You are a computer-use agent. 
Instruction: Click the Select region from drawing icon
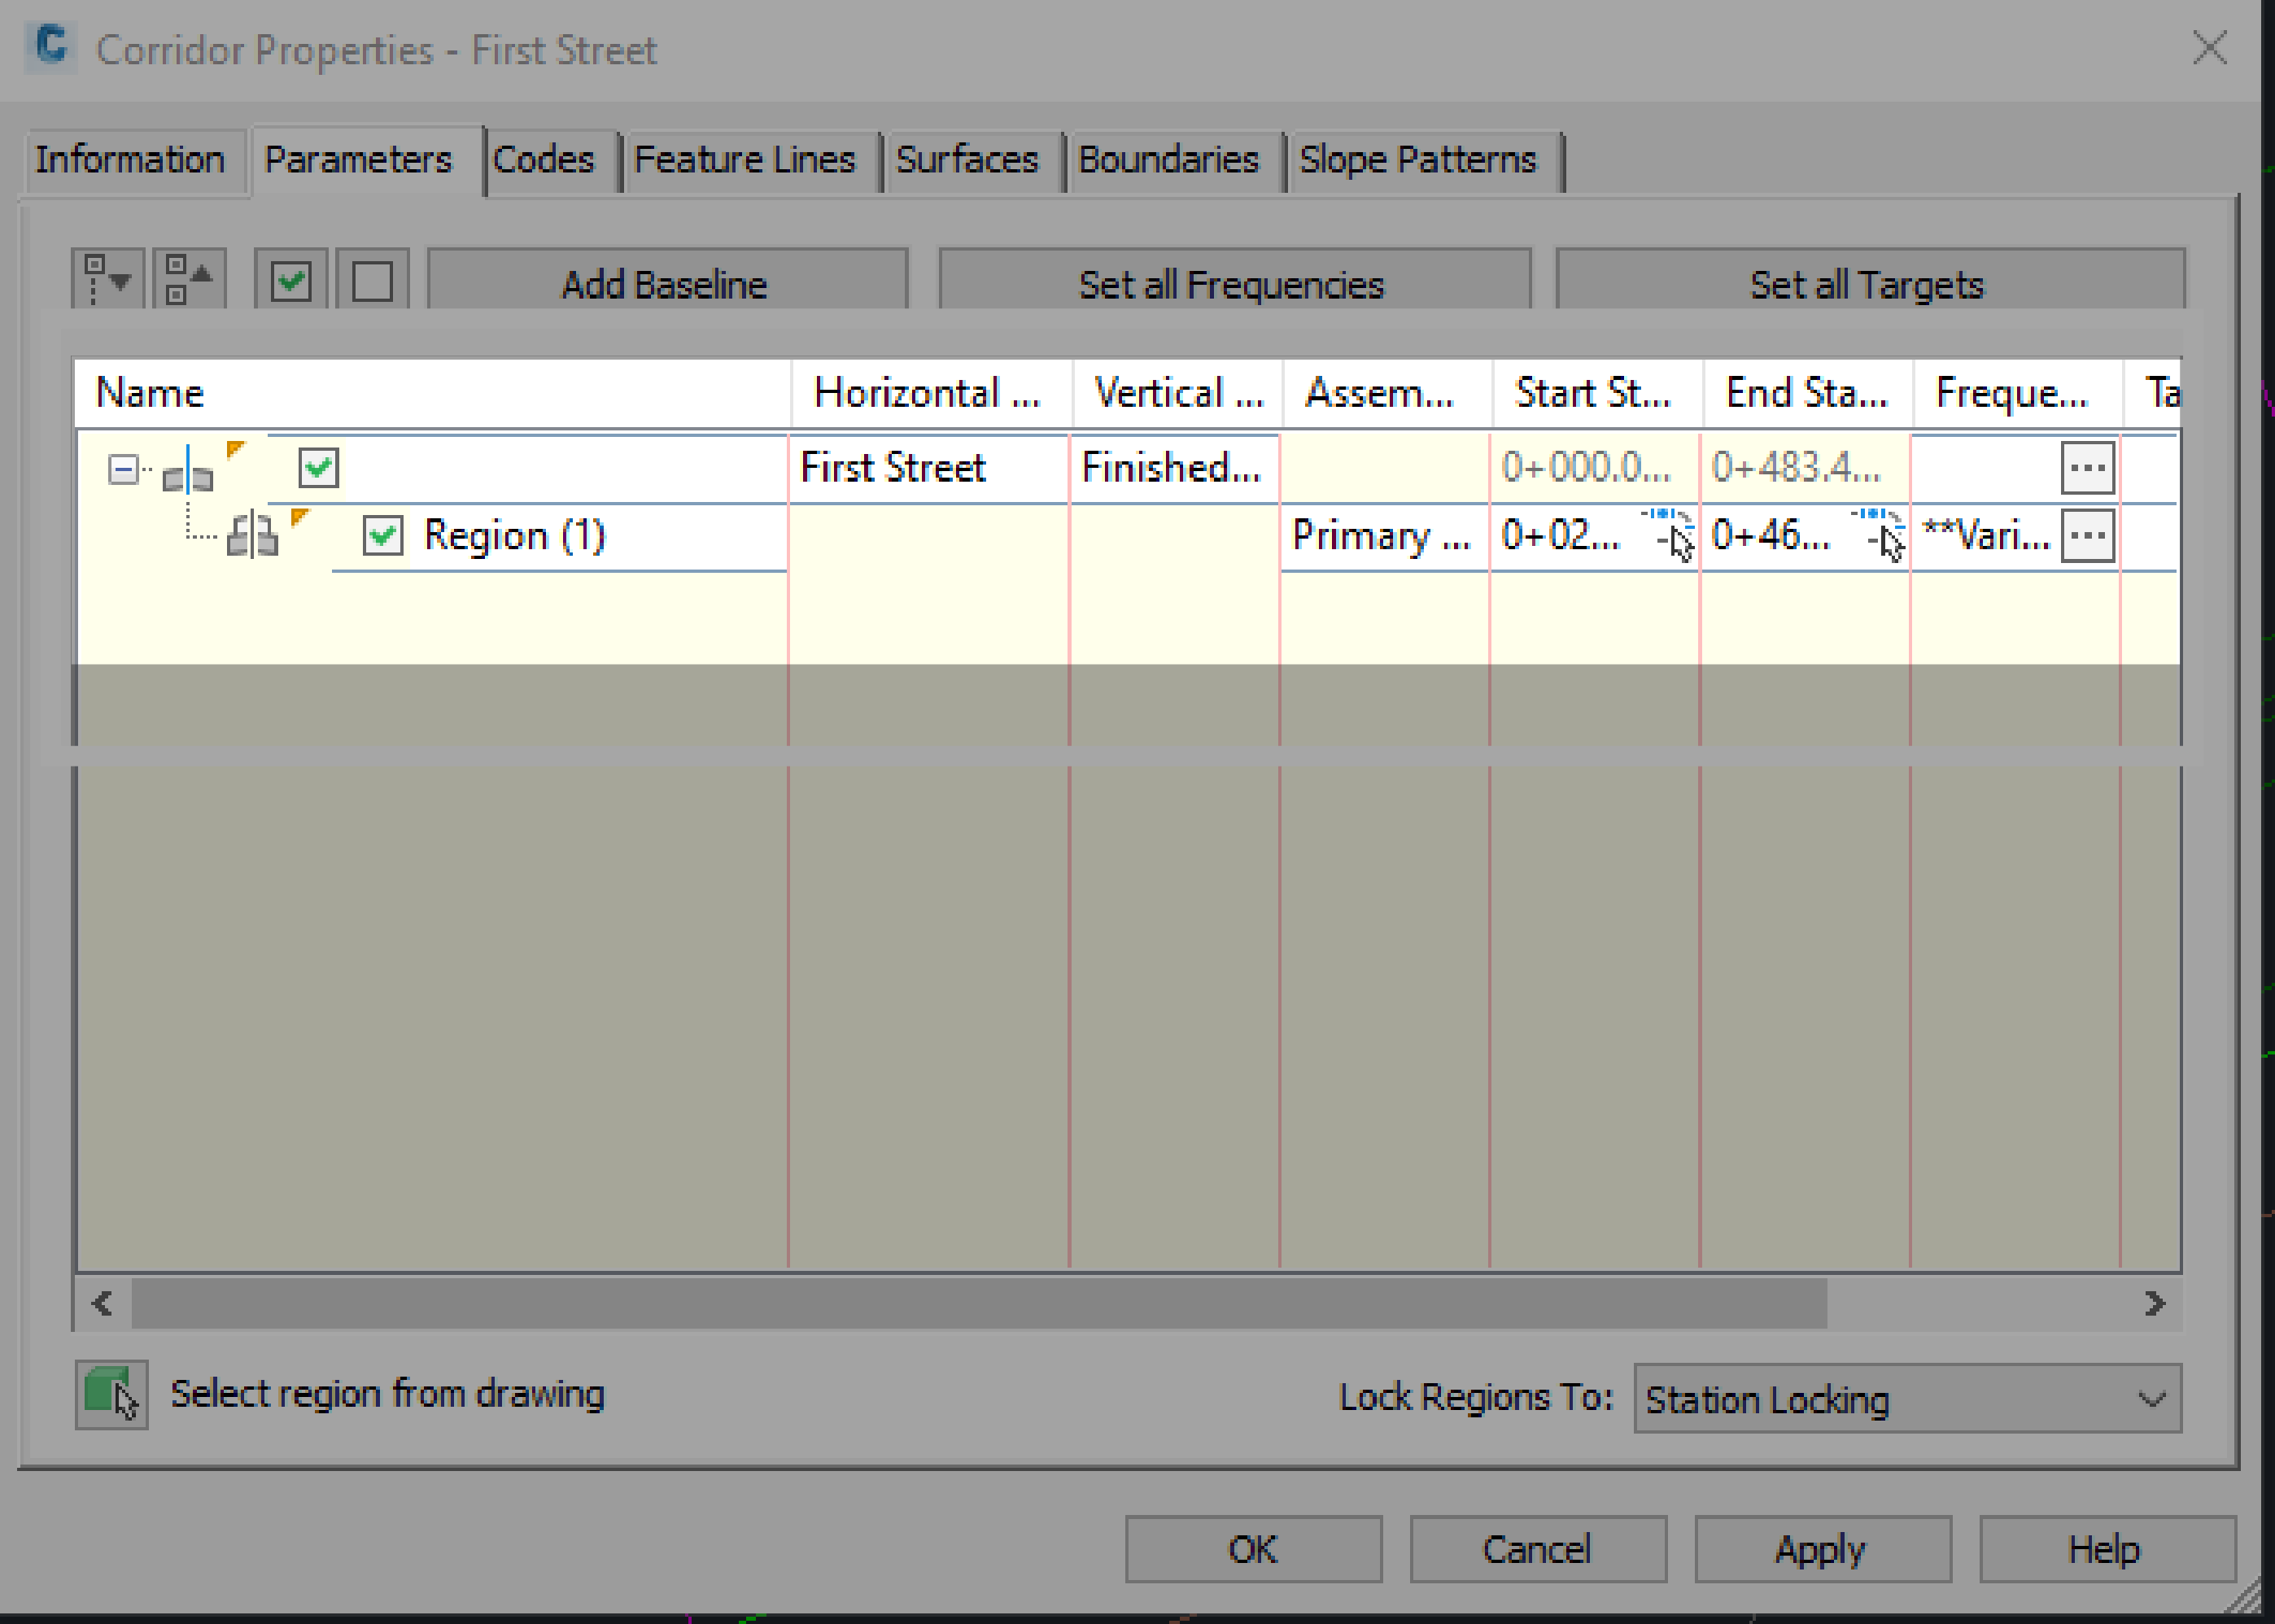[x=111, y=1394]
